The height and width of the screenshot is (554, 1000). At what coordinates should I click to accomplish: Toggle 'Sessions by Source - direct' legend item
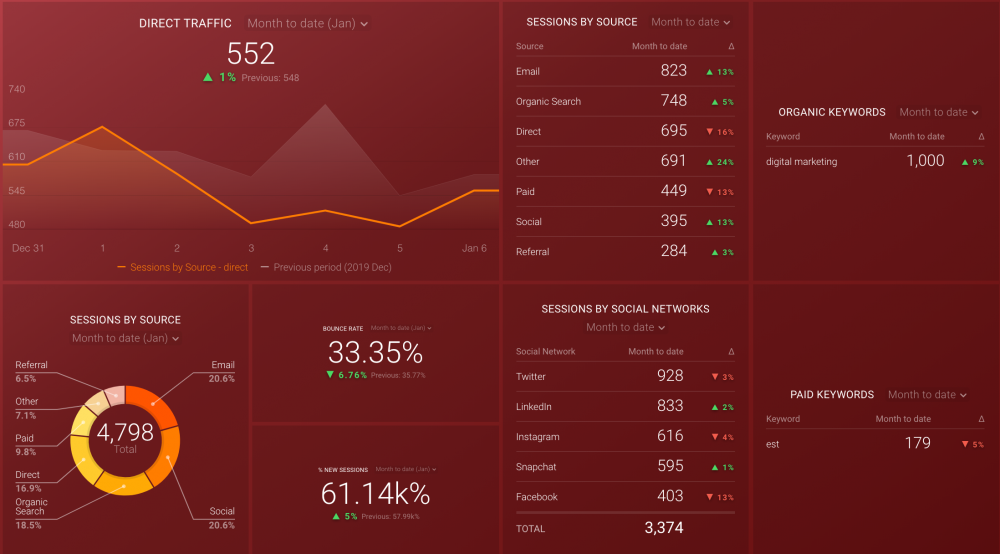click(x=183, y=267)
